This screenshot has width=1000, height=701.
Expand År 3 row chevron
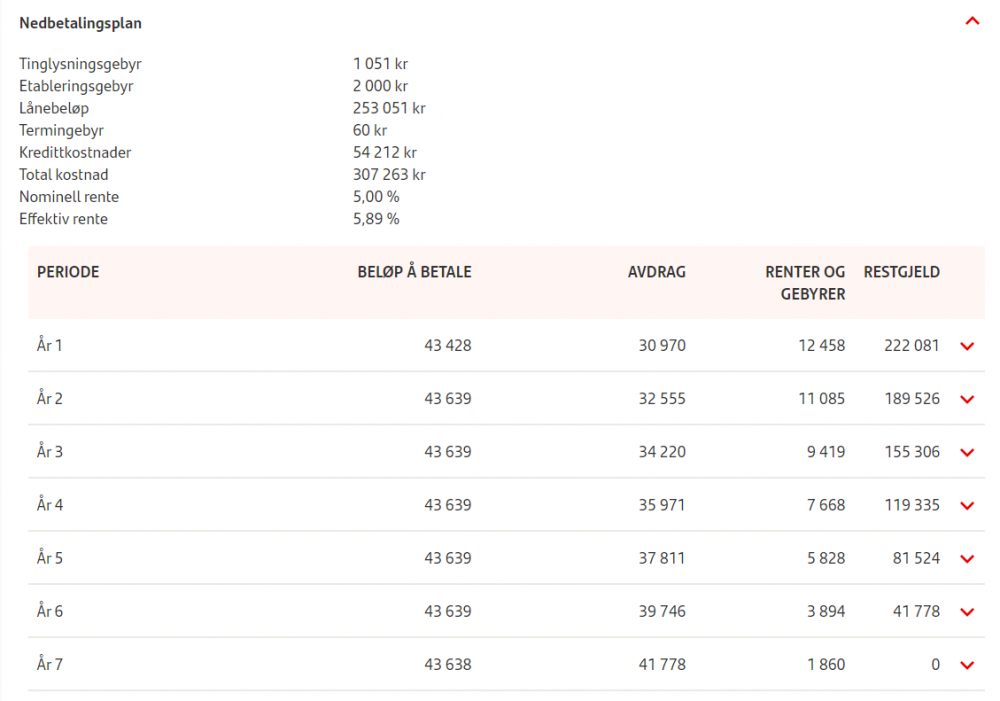(967, 453)
